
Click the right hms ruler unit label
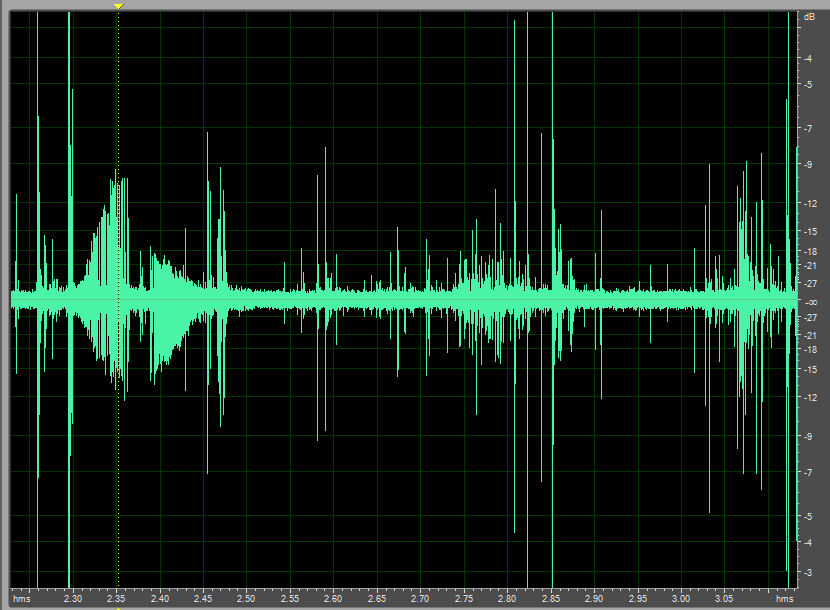784,599
